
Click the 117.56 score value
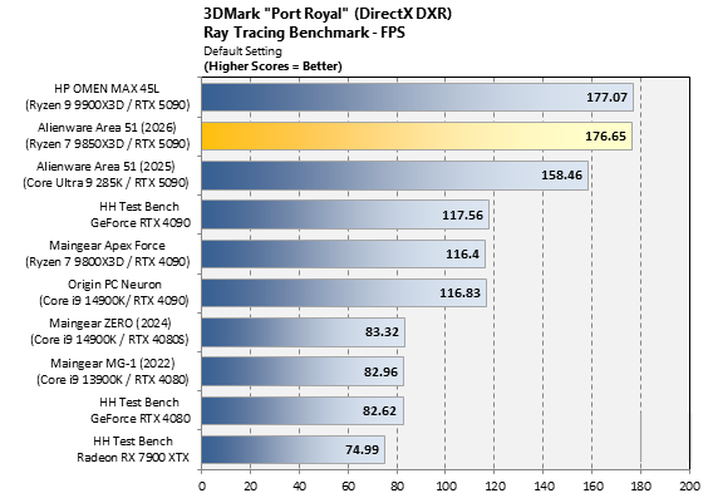[463, 215]
